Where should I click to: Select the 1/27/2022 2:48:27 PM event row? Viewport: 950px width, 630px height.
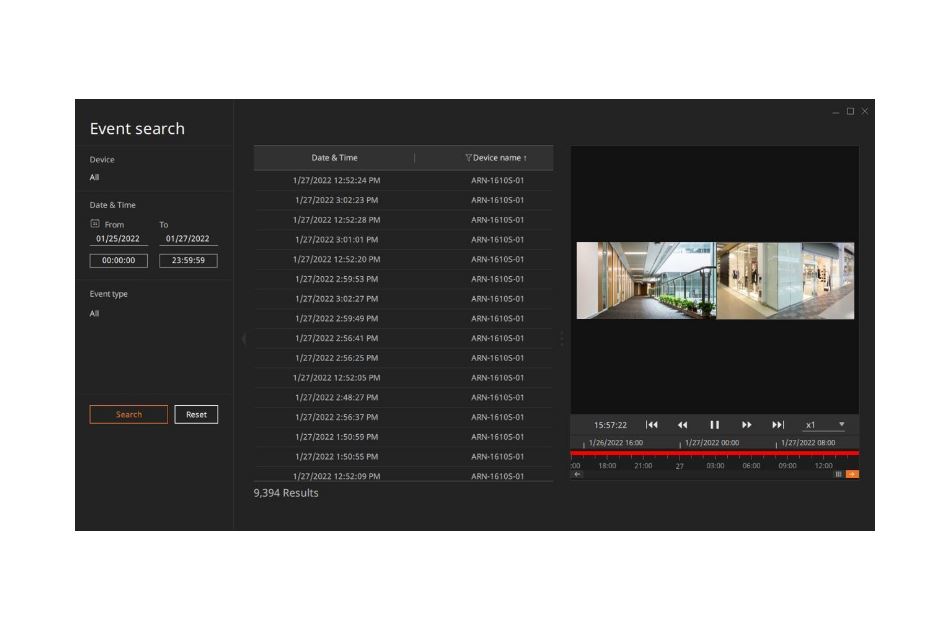(404, 397)
